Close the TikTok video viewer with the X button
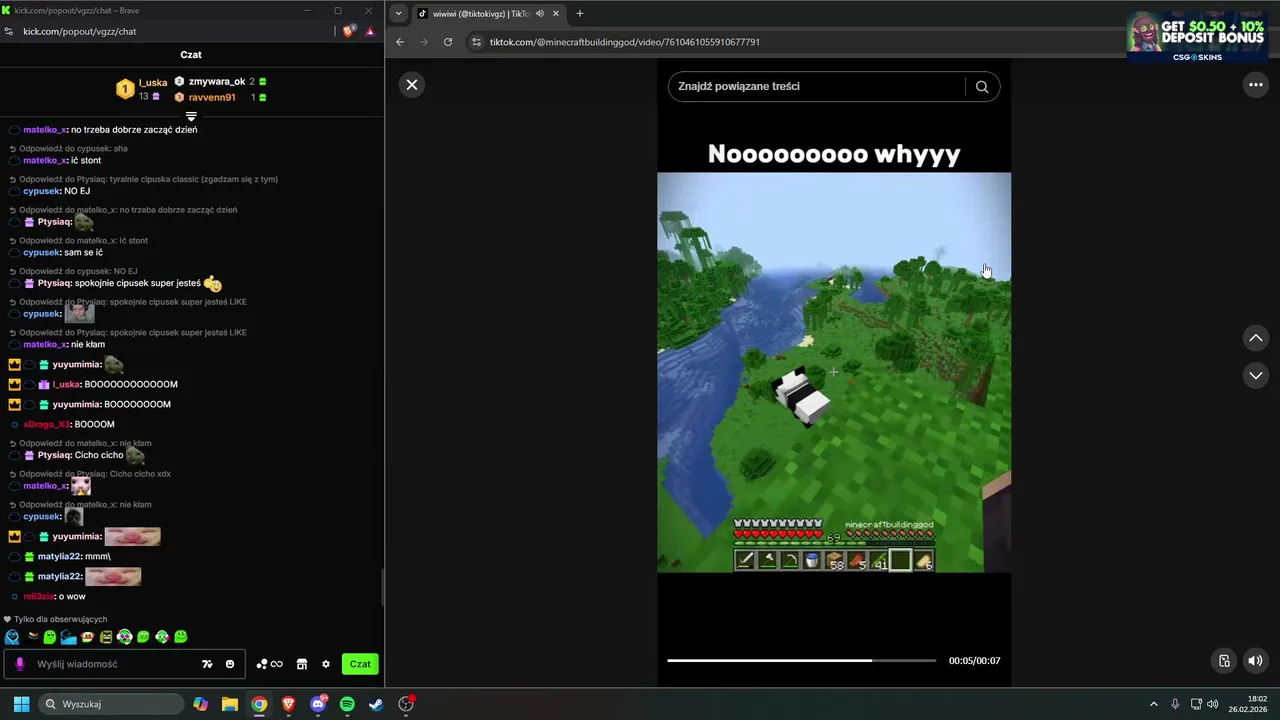1280x720 pixels. pos(411,85)
